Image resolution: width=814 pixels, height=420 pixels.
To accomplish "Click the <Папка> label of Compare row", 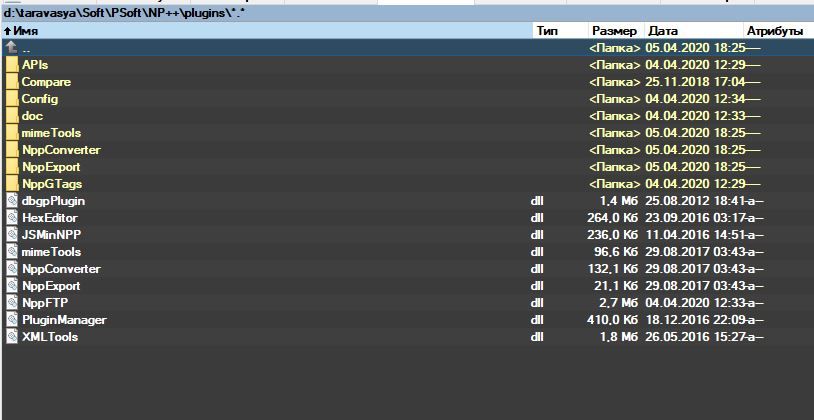I will (x=615, y=82).
